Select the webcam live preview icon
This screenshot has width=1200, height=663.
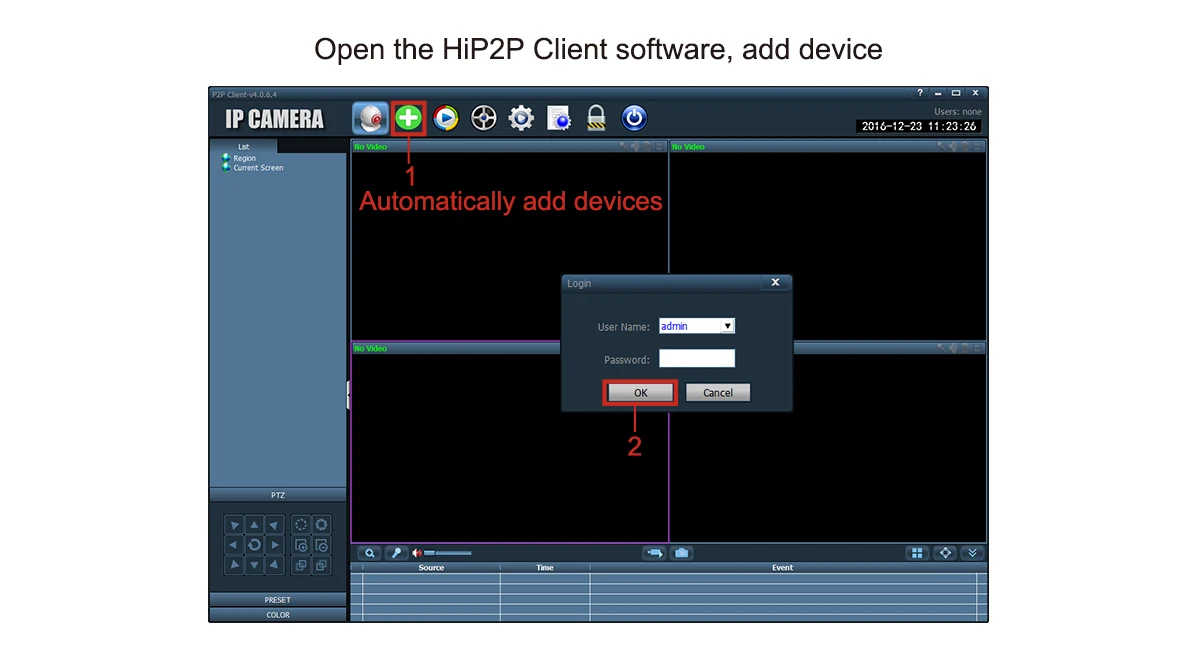point(370,119)
